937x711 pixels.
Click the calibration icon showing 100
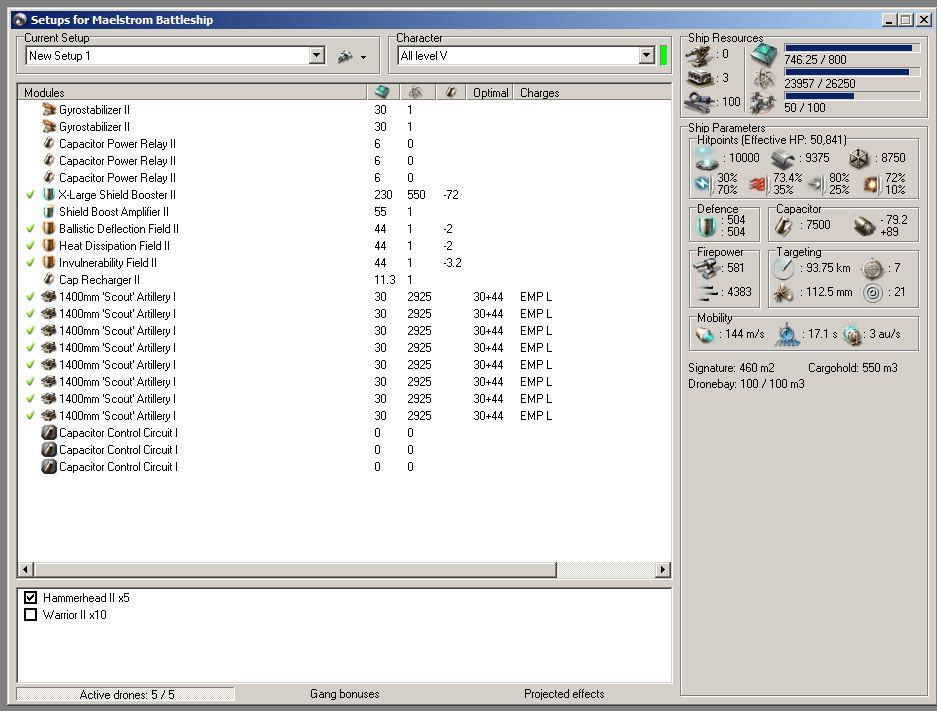click(699, 102)
